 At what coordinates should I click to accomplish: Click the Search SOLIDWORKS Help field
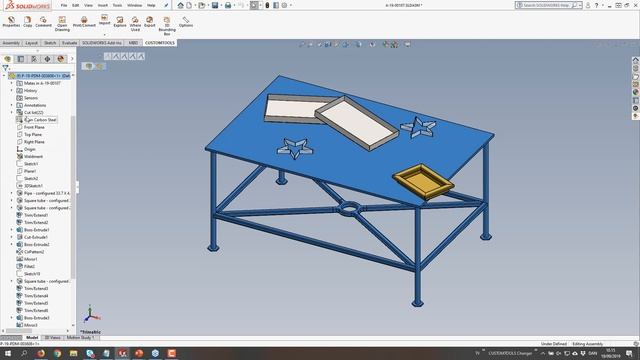[548, 5]
